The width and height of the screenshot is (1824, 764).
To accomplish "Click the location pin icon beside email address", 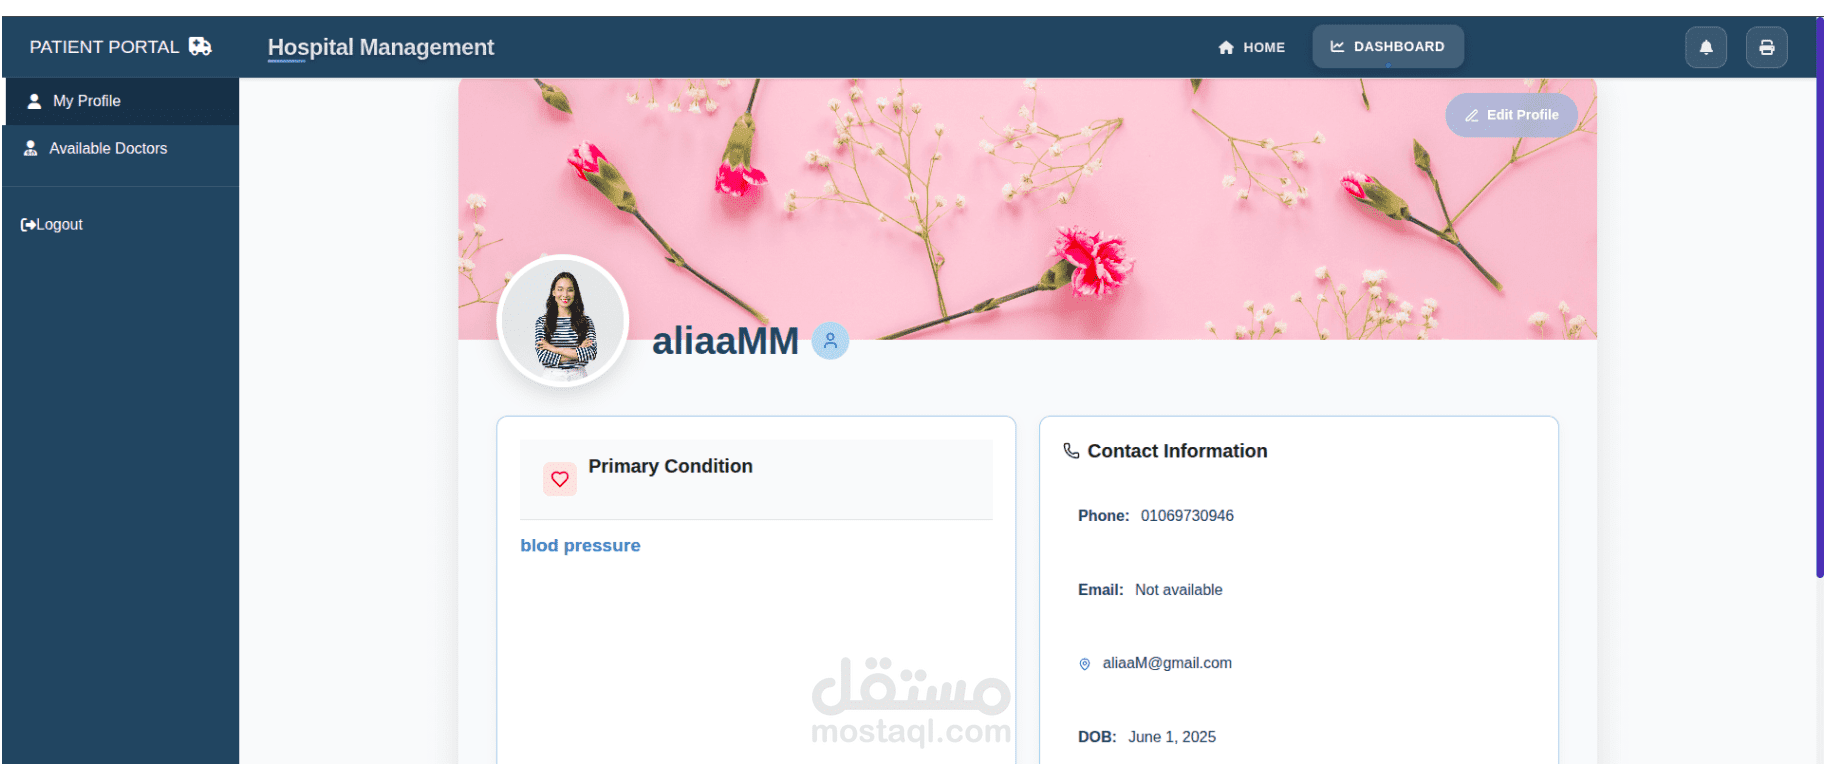I will pos(1085,664).
